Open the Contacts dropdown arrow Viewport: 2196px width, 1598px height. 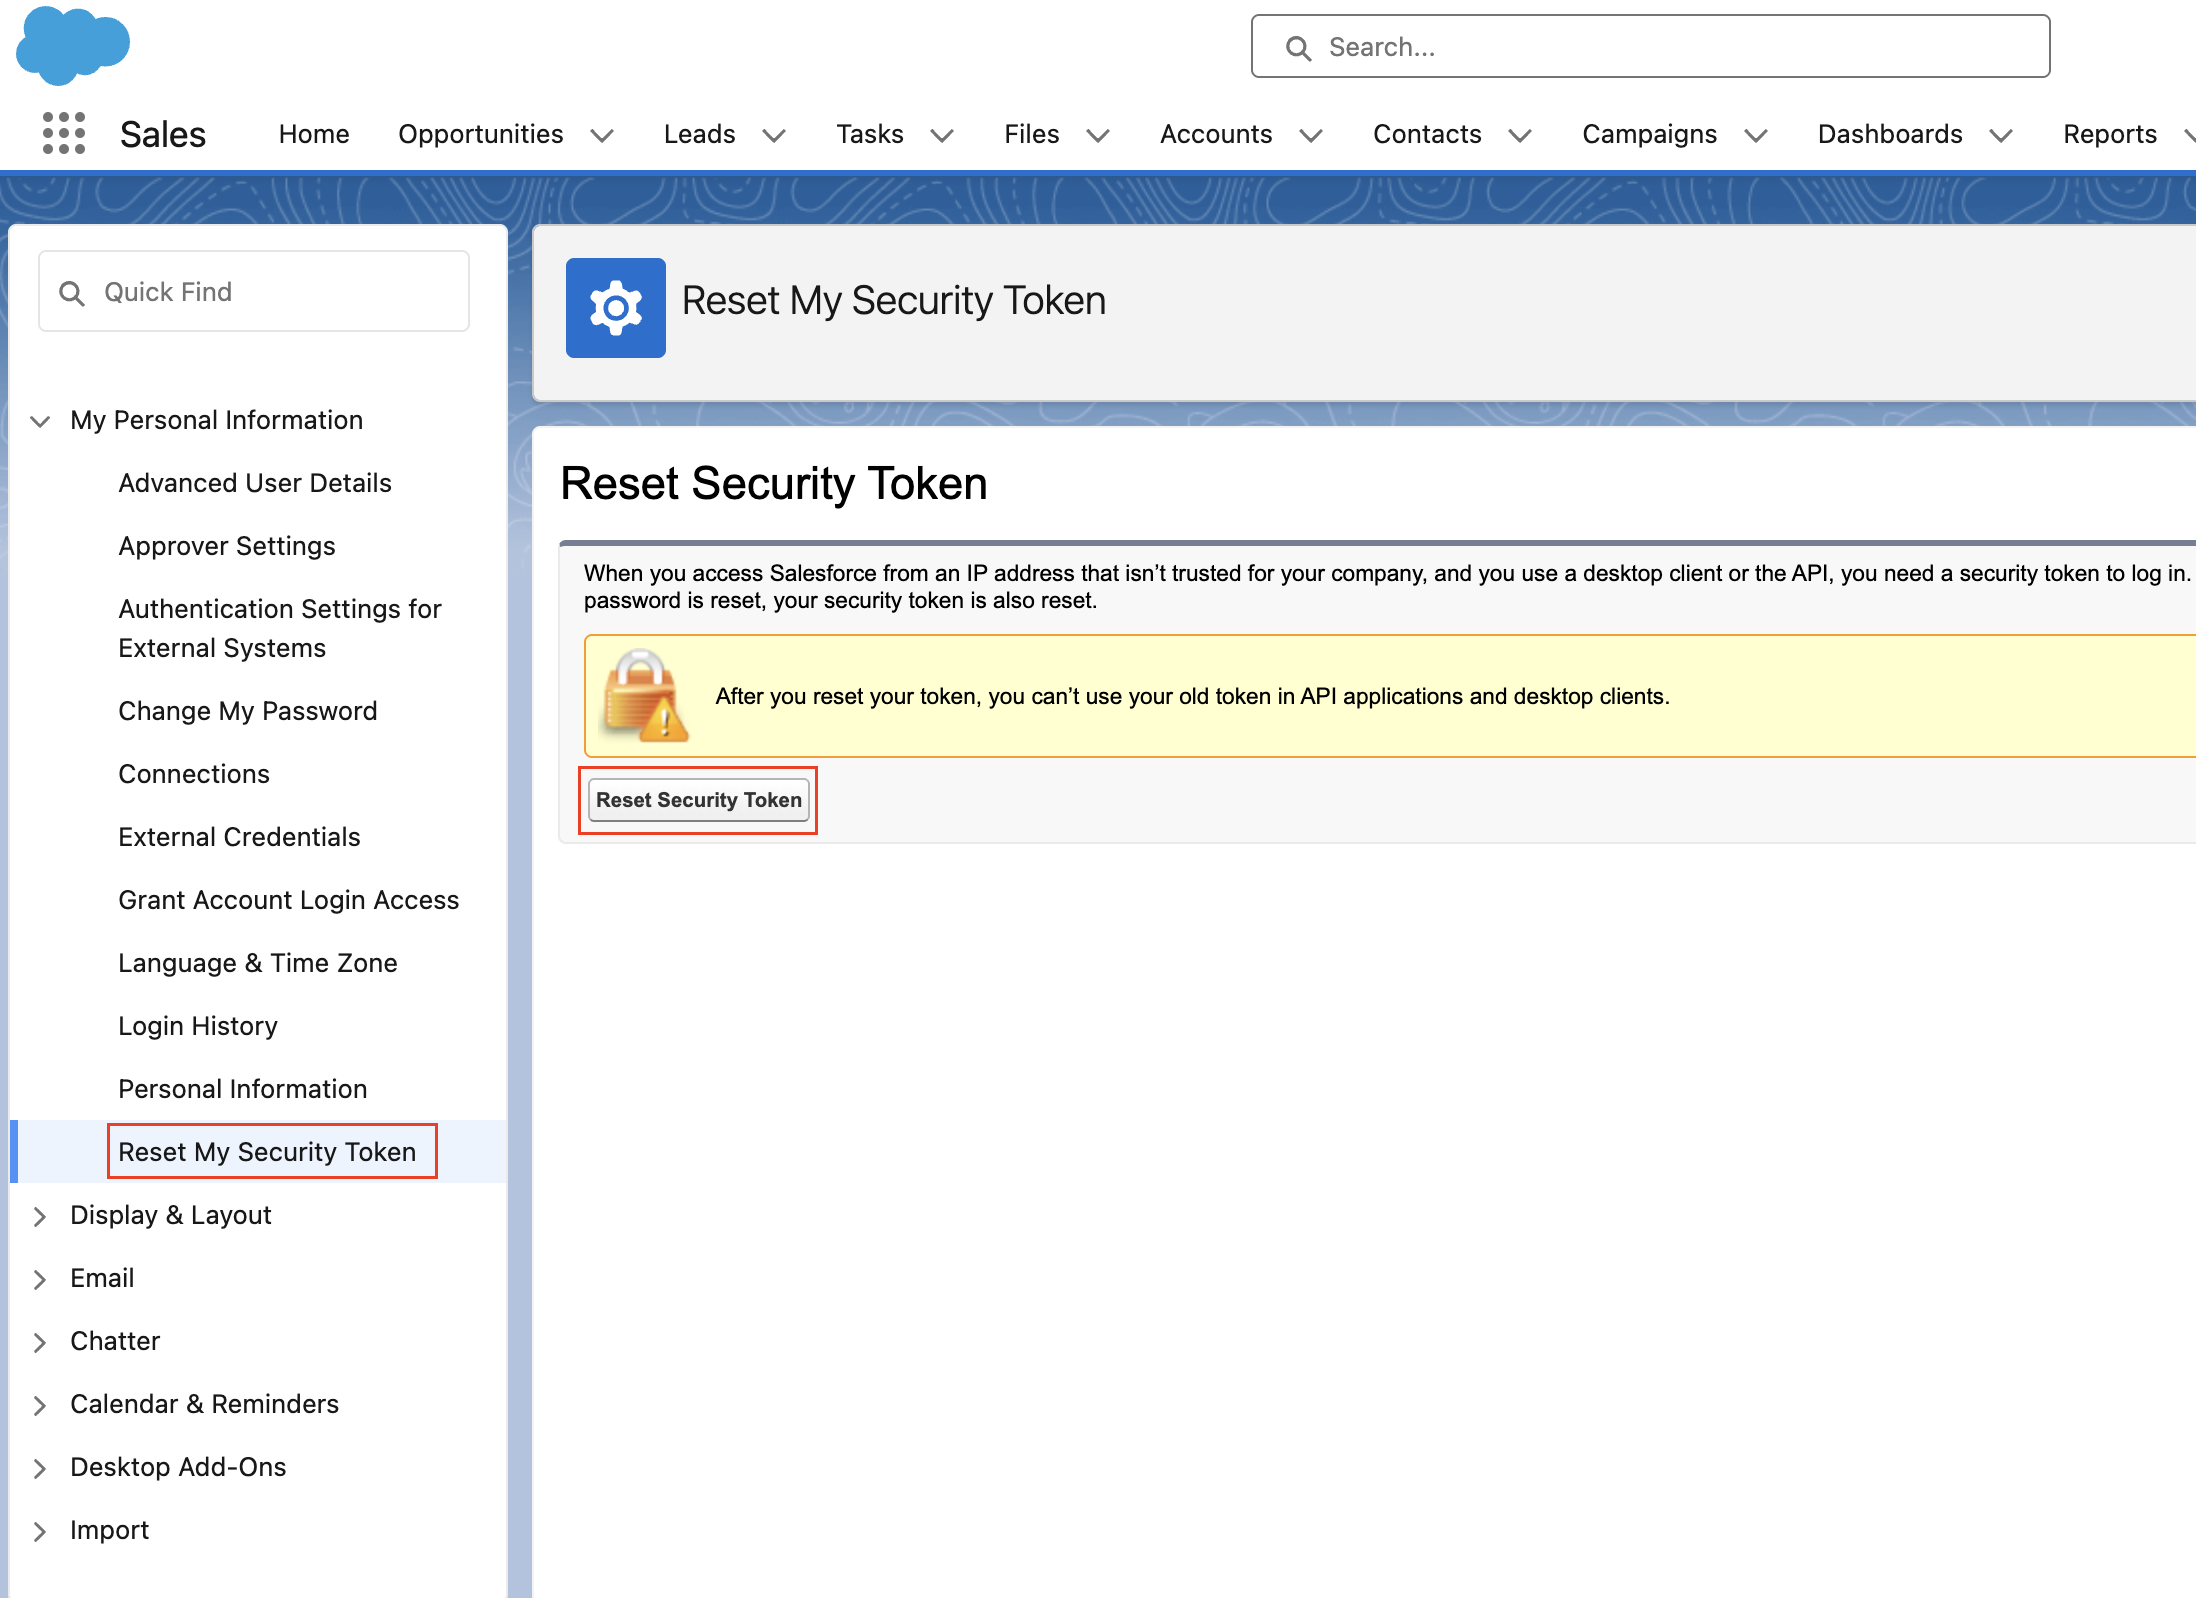point(1520,136)
